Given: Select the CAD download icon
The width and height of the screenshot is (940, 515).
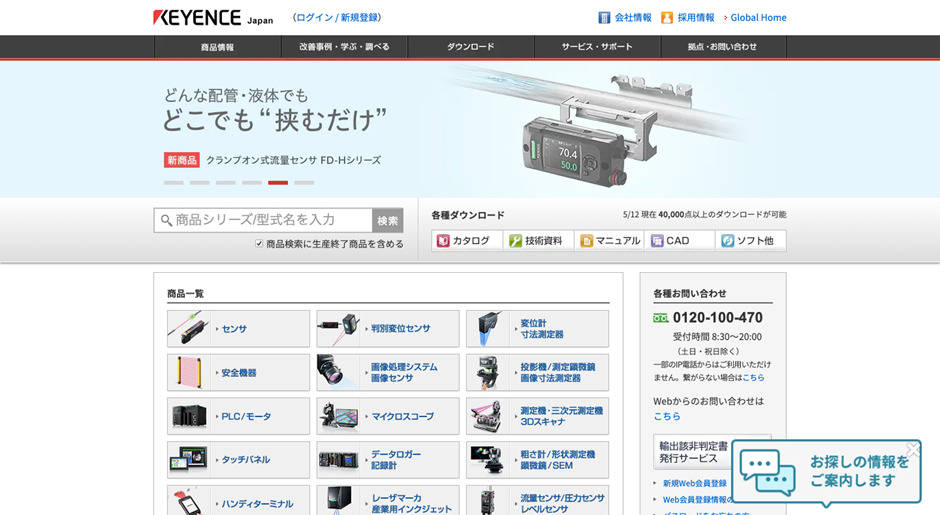Looking at the screenshot, I should (657, 241).
